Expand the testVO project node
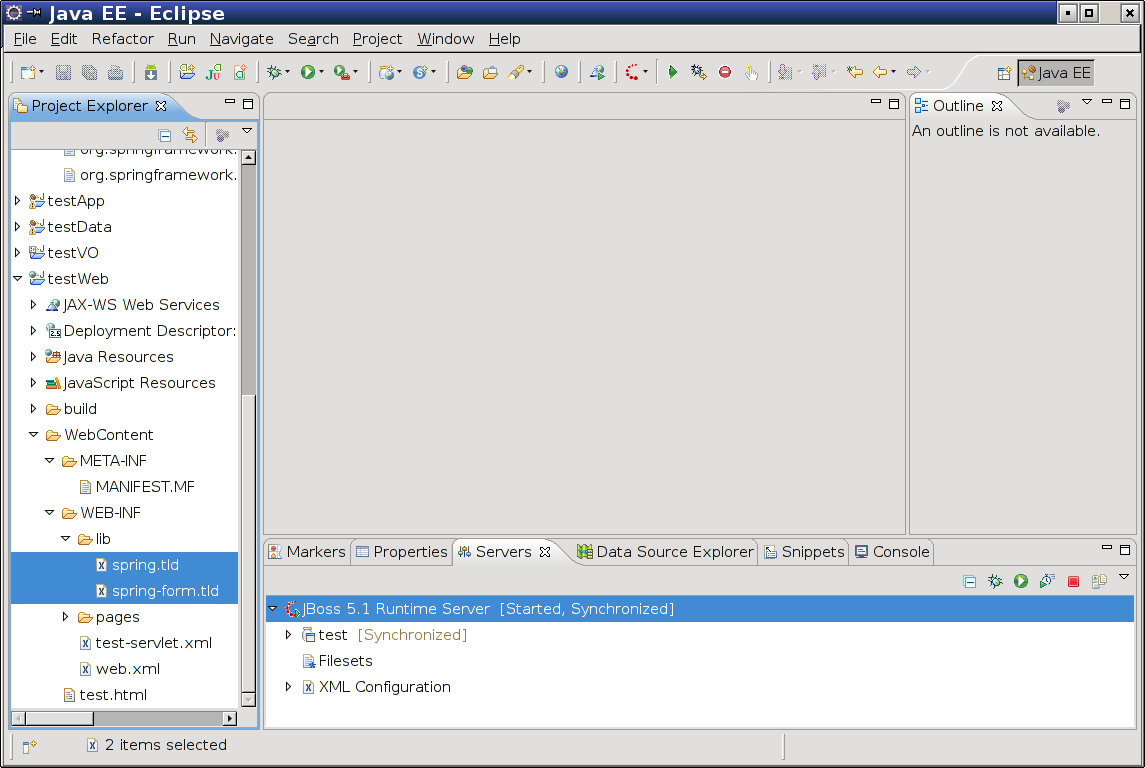 18,253
